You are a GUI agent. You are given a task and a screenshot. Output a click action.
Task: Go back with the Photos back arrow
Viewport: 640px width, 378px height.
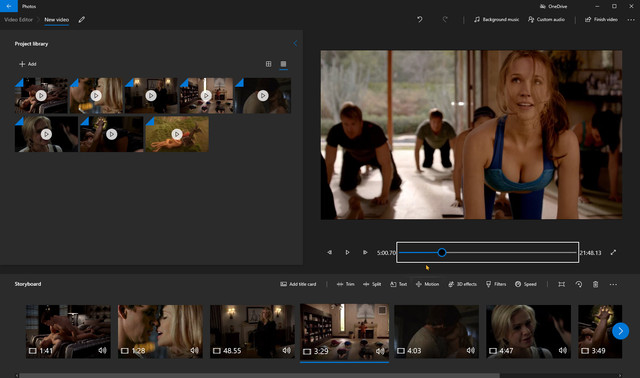pyautogui.click(x=9, y=6)
